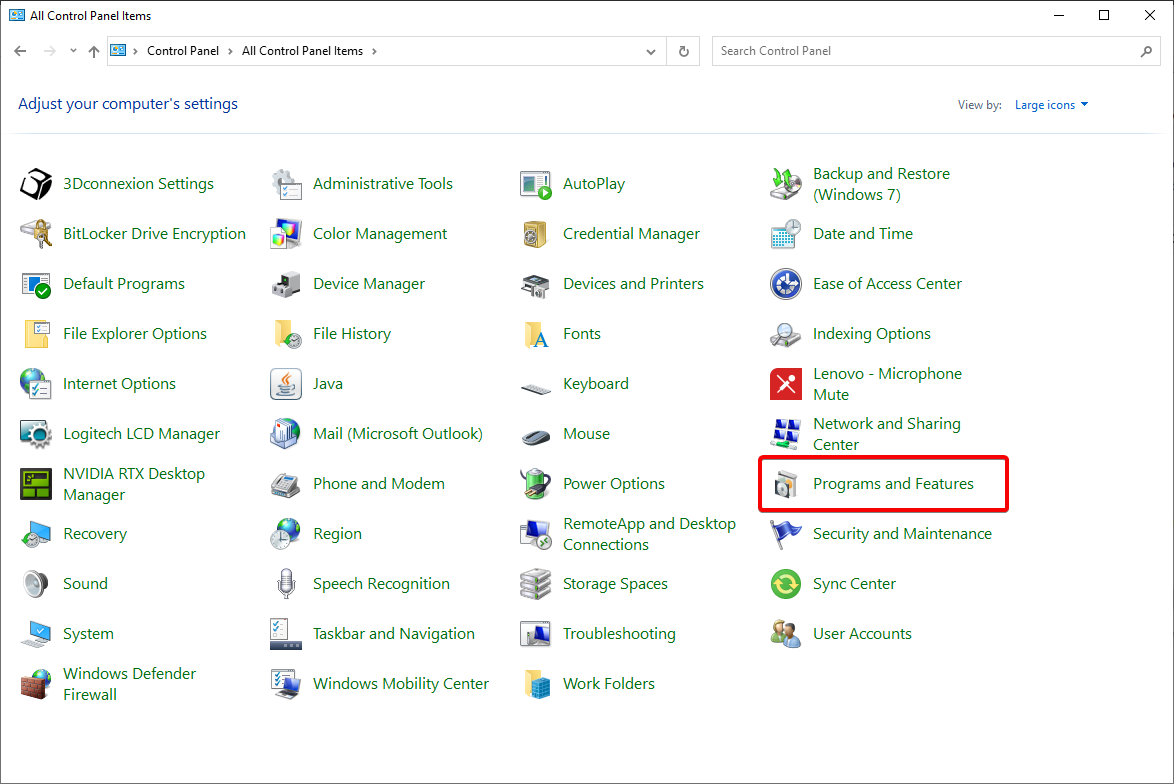The image size is (1174, 784).
Task: Go back with the Back arrow
Action: [x=20, y=51]
